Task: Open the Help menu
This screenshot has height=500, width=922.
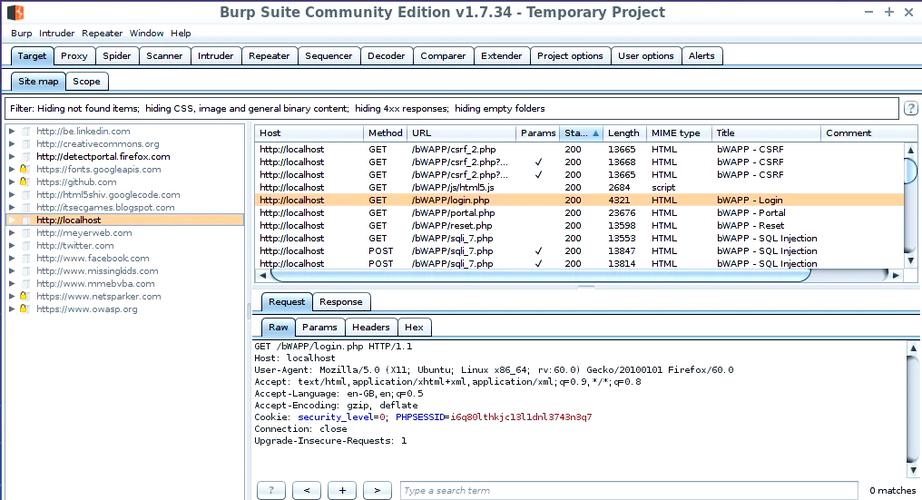Action: [x=181, y=33]
